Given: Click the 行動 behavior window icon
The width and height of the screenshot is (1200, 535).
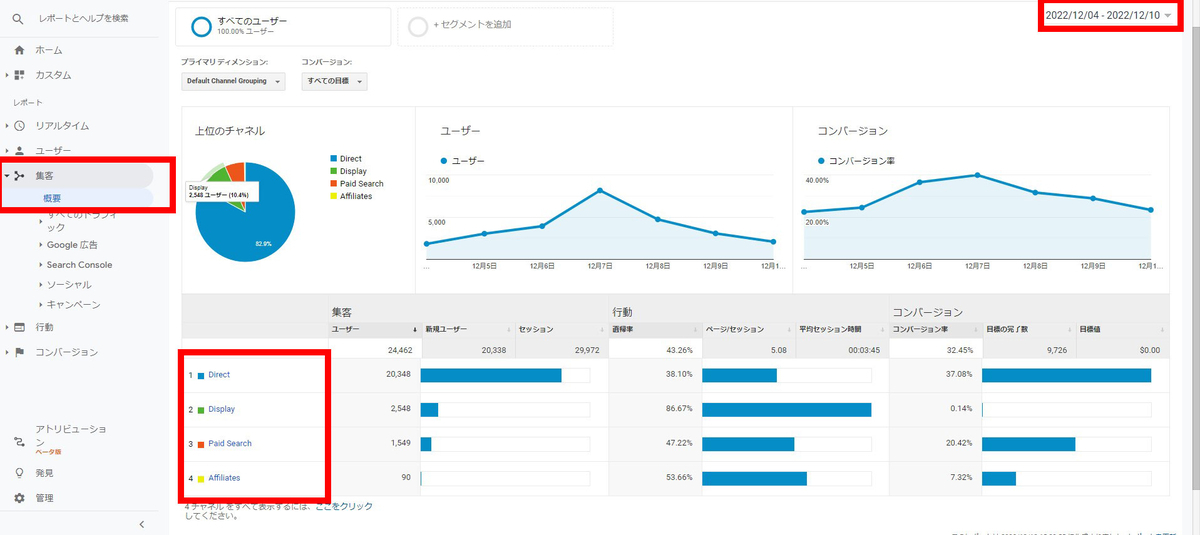Looking at the screenshot, I should (19, 327).
